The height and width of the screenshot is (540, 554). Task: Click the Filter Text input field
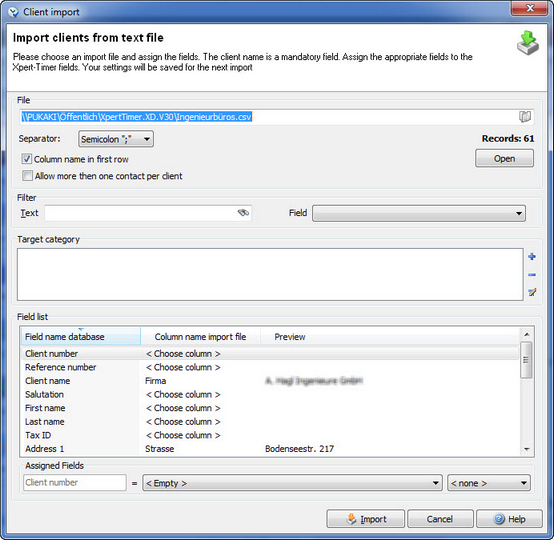point(148,213)
